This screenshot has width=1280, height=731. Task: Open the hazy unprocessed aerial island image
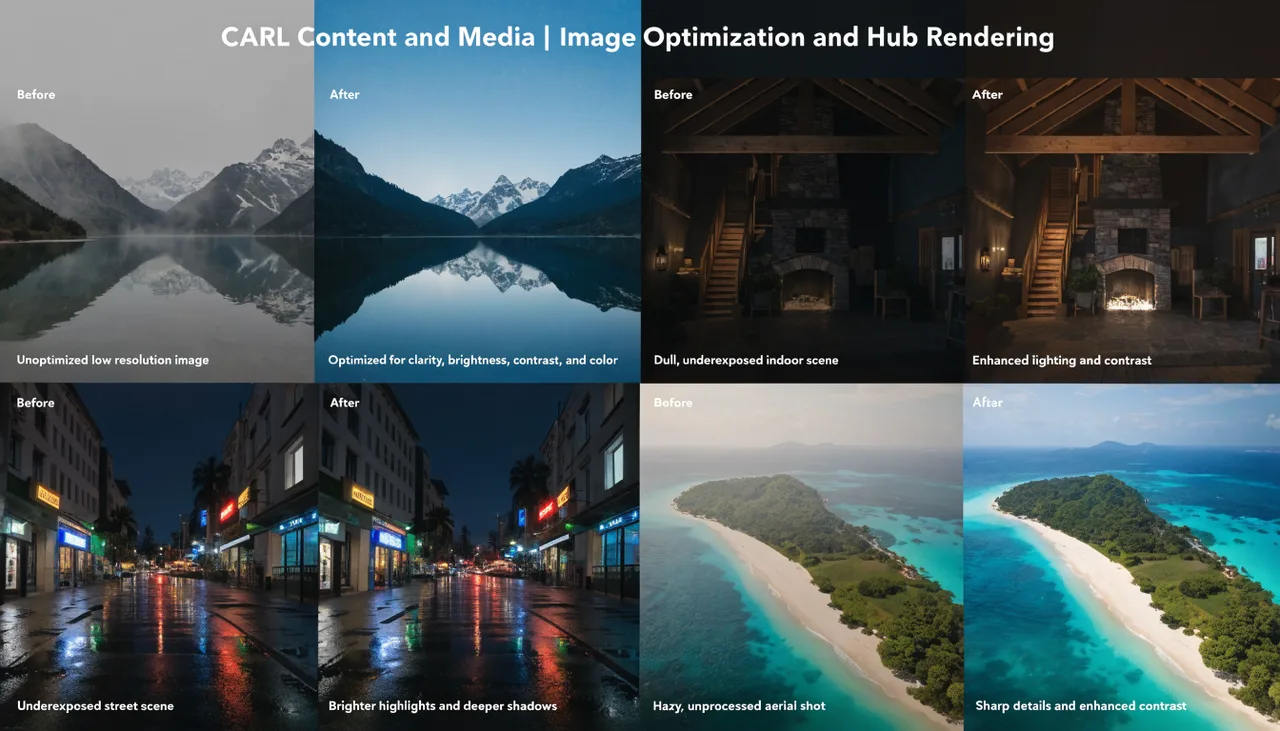click(x=801, y=557)
